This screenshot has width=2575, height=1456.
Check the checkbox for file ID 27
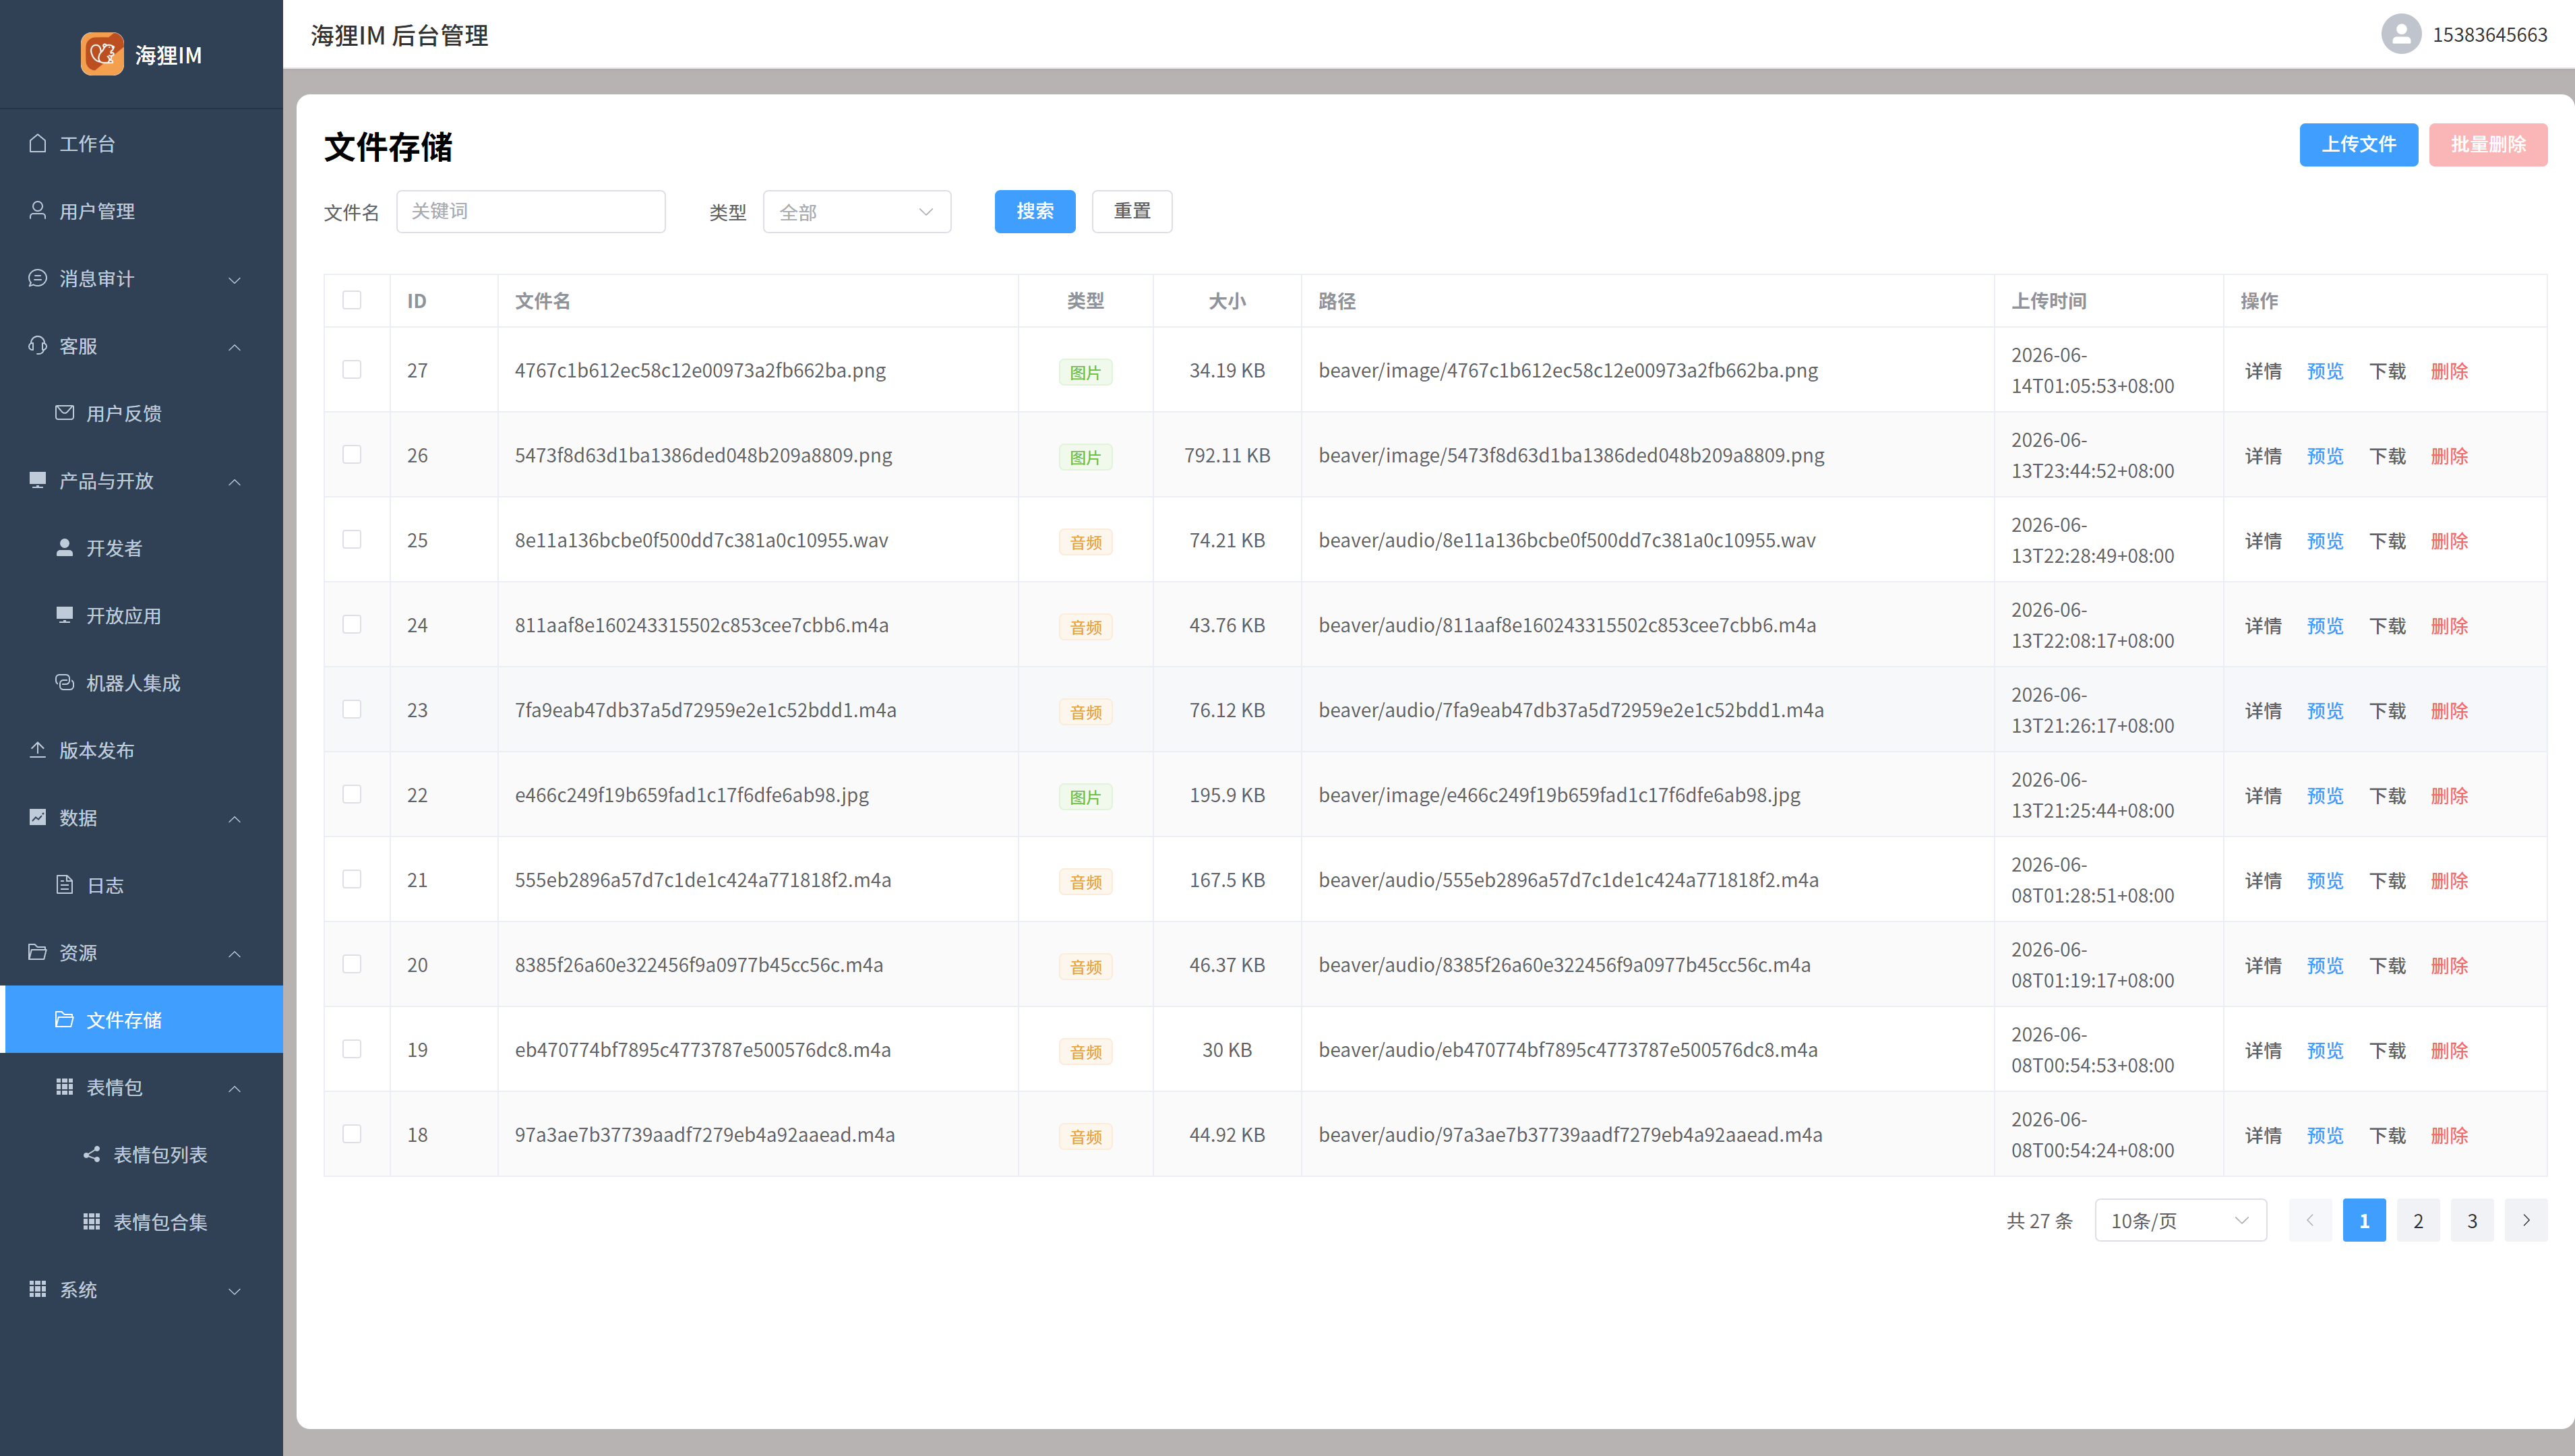click(352, 369)
